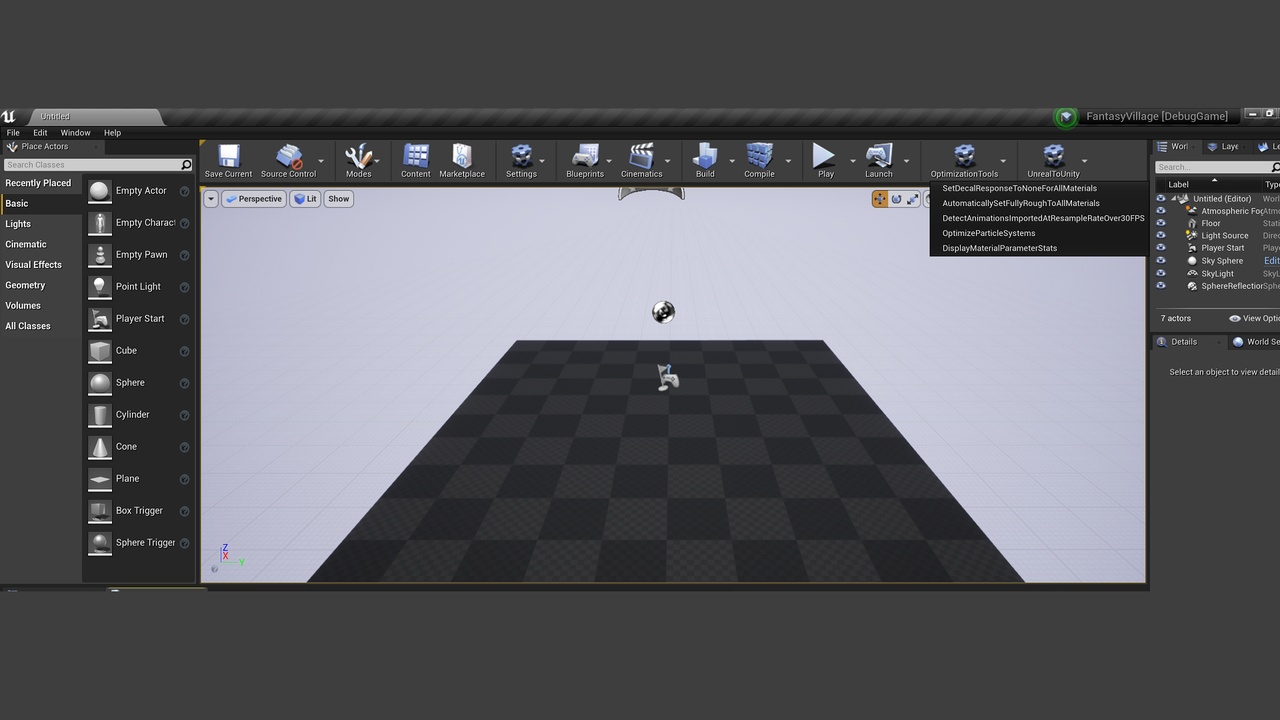This screenshot has height=720, width=1280.
Task: Click the Search Classes input field
Action: click(x=92, y=165)
